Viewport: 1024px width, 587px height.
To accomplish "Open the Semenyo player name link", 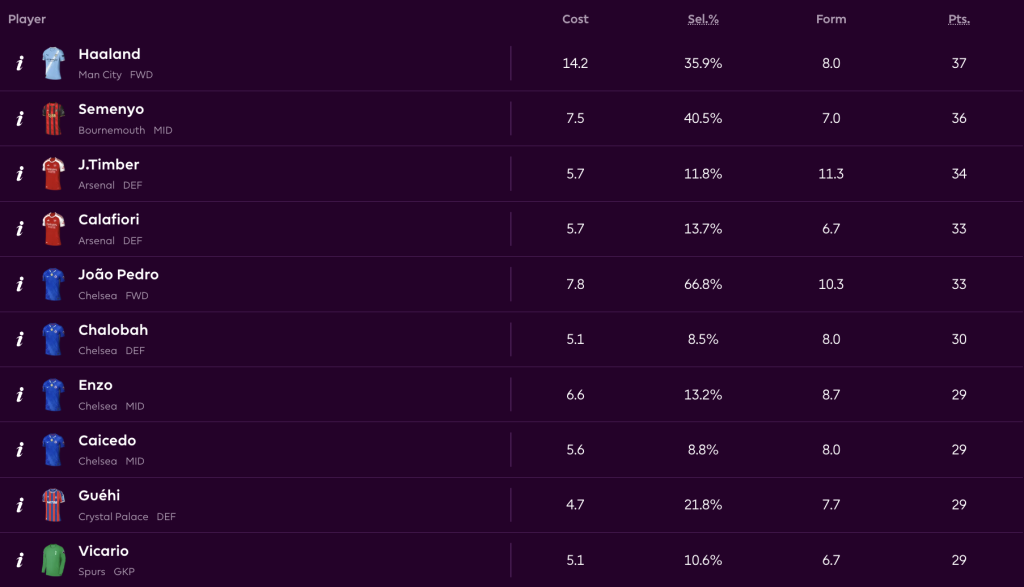I will pos(109,110).
